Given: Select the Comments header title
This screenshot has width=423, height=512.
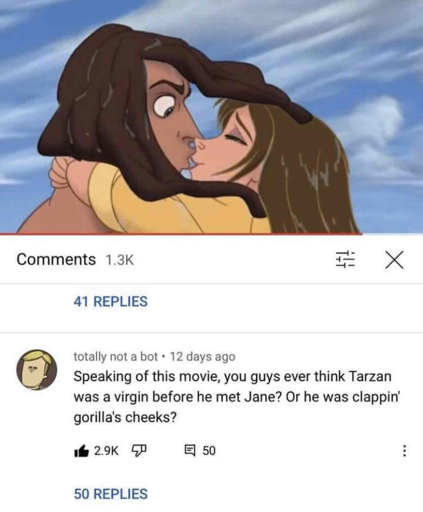Looking at the screenshot, I should tap(56, 259).
